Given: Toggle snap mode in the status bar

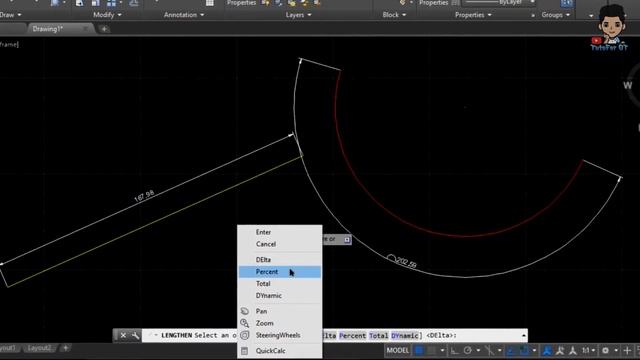Looking at the screenshot, I should click(431, 350).
